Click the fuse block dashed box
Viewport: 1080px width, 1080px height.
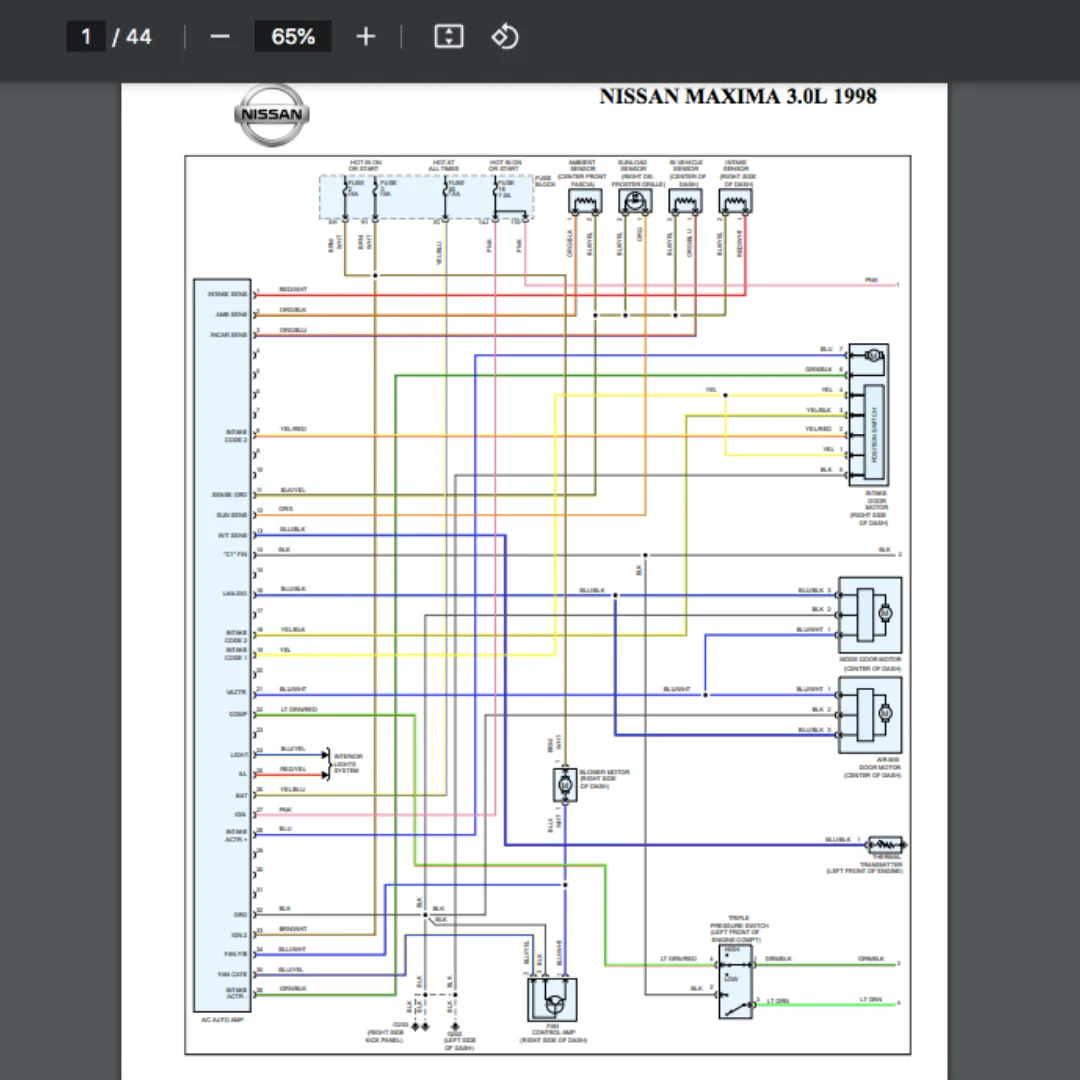pyautogui.click(x=426, y=197)
